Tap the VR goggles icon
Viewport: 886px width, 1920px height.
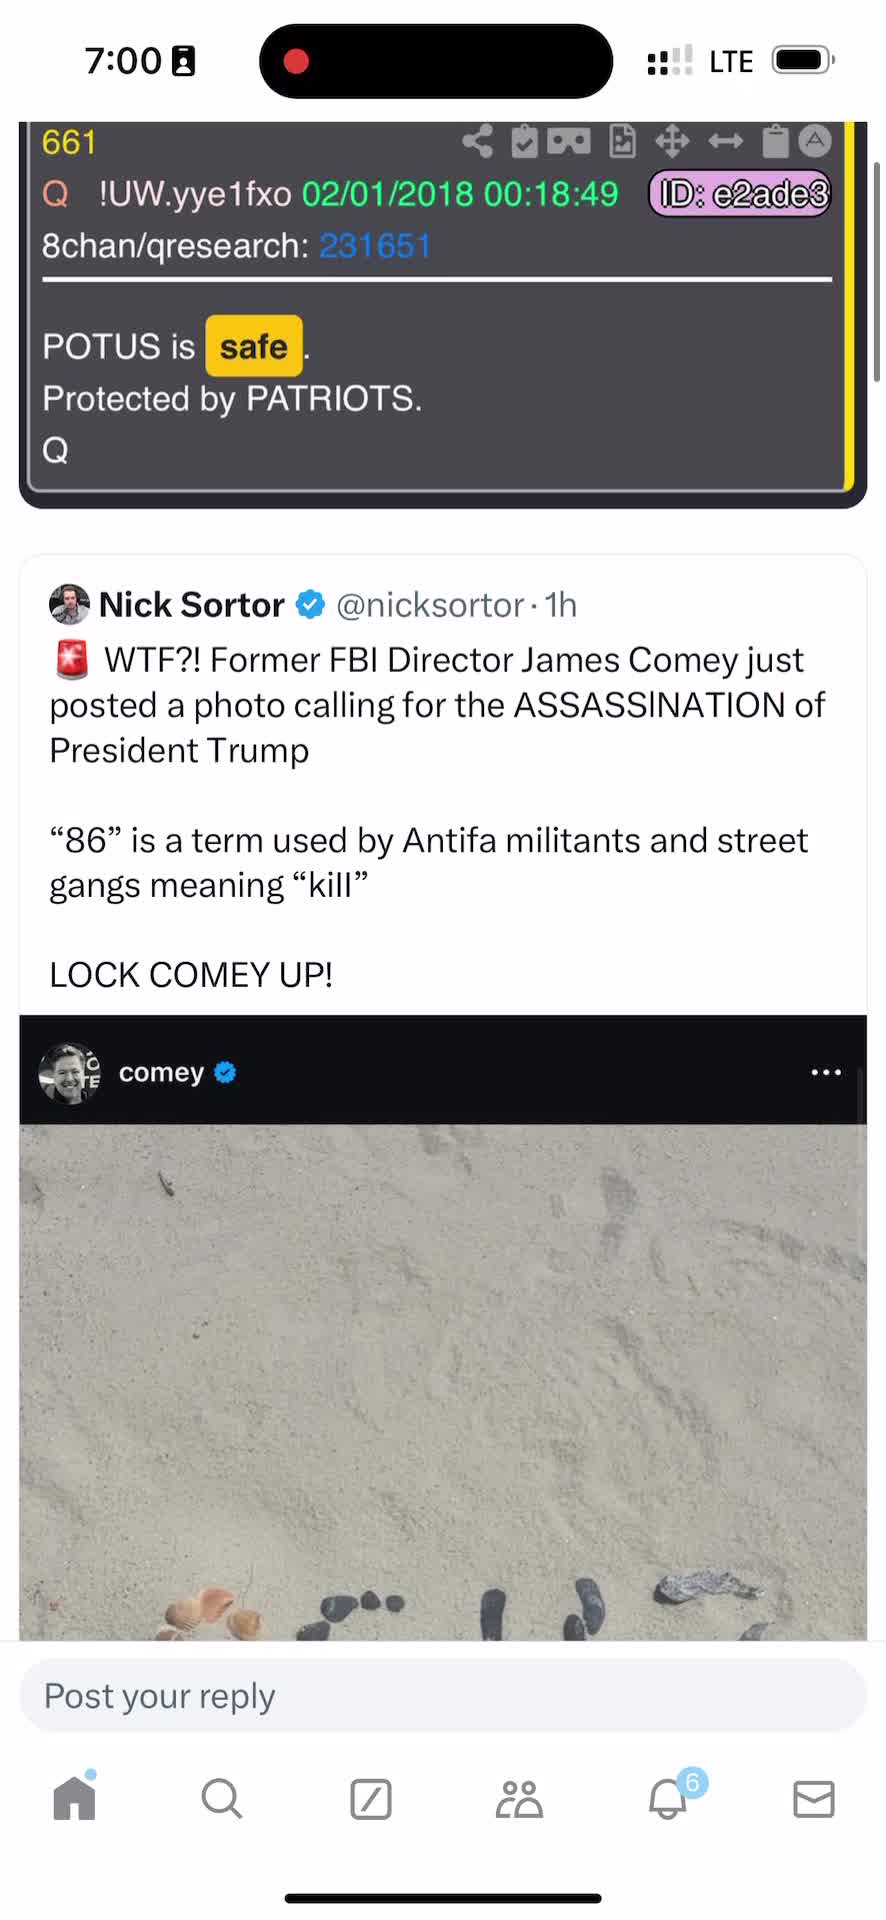[569, 142]
